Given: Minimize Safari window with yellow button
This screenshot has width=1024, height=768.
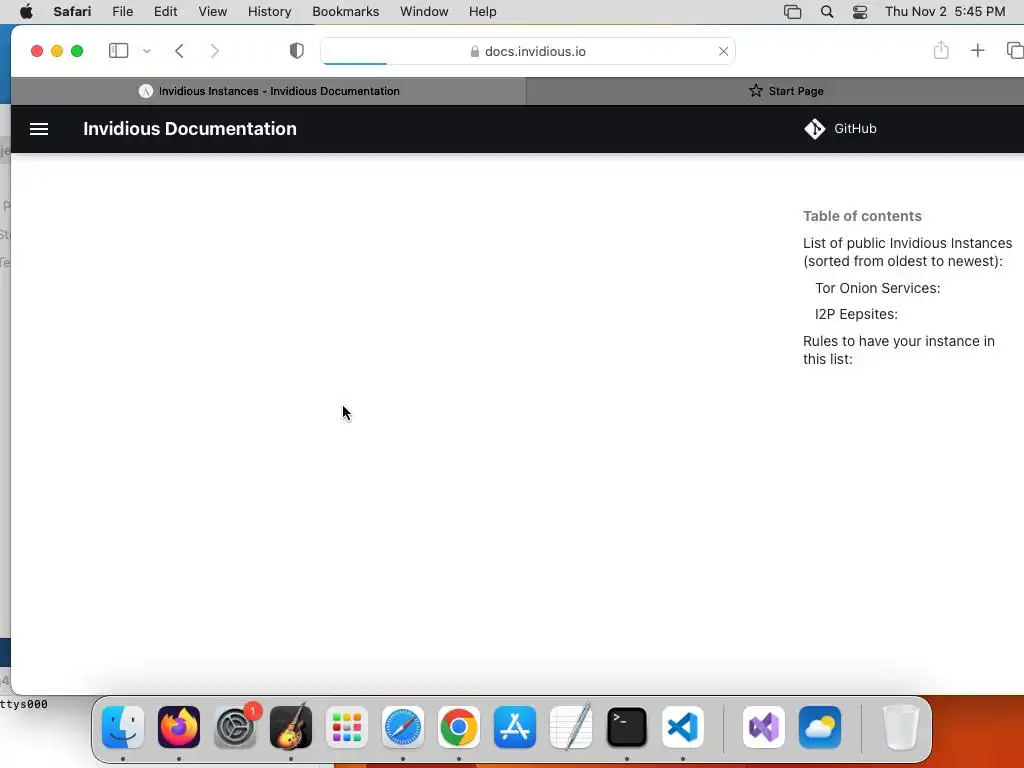Looking at the screenshot, I should click(x=57, y=51).
